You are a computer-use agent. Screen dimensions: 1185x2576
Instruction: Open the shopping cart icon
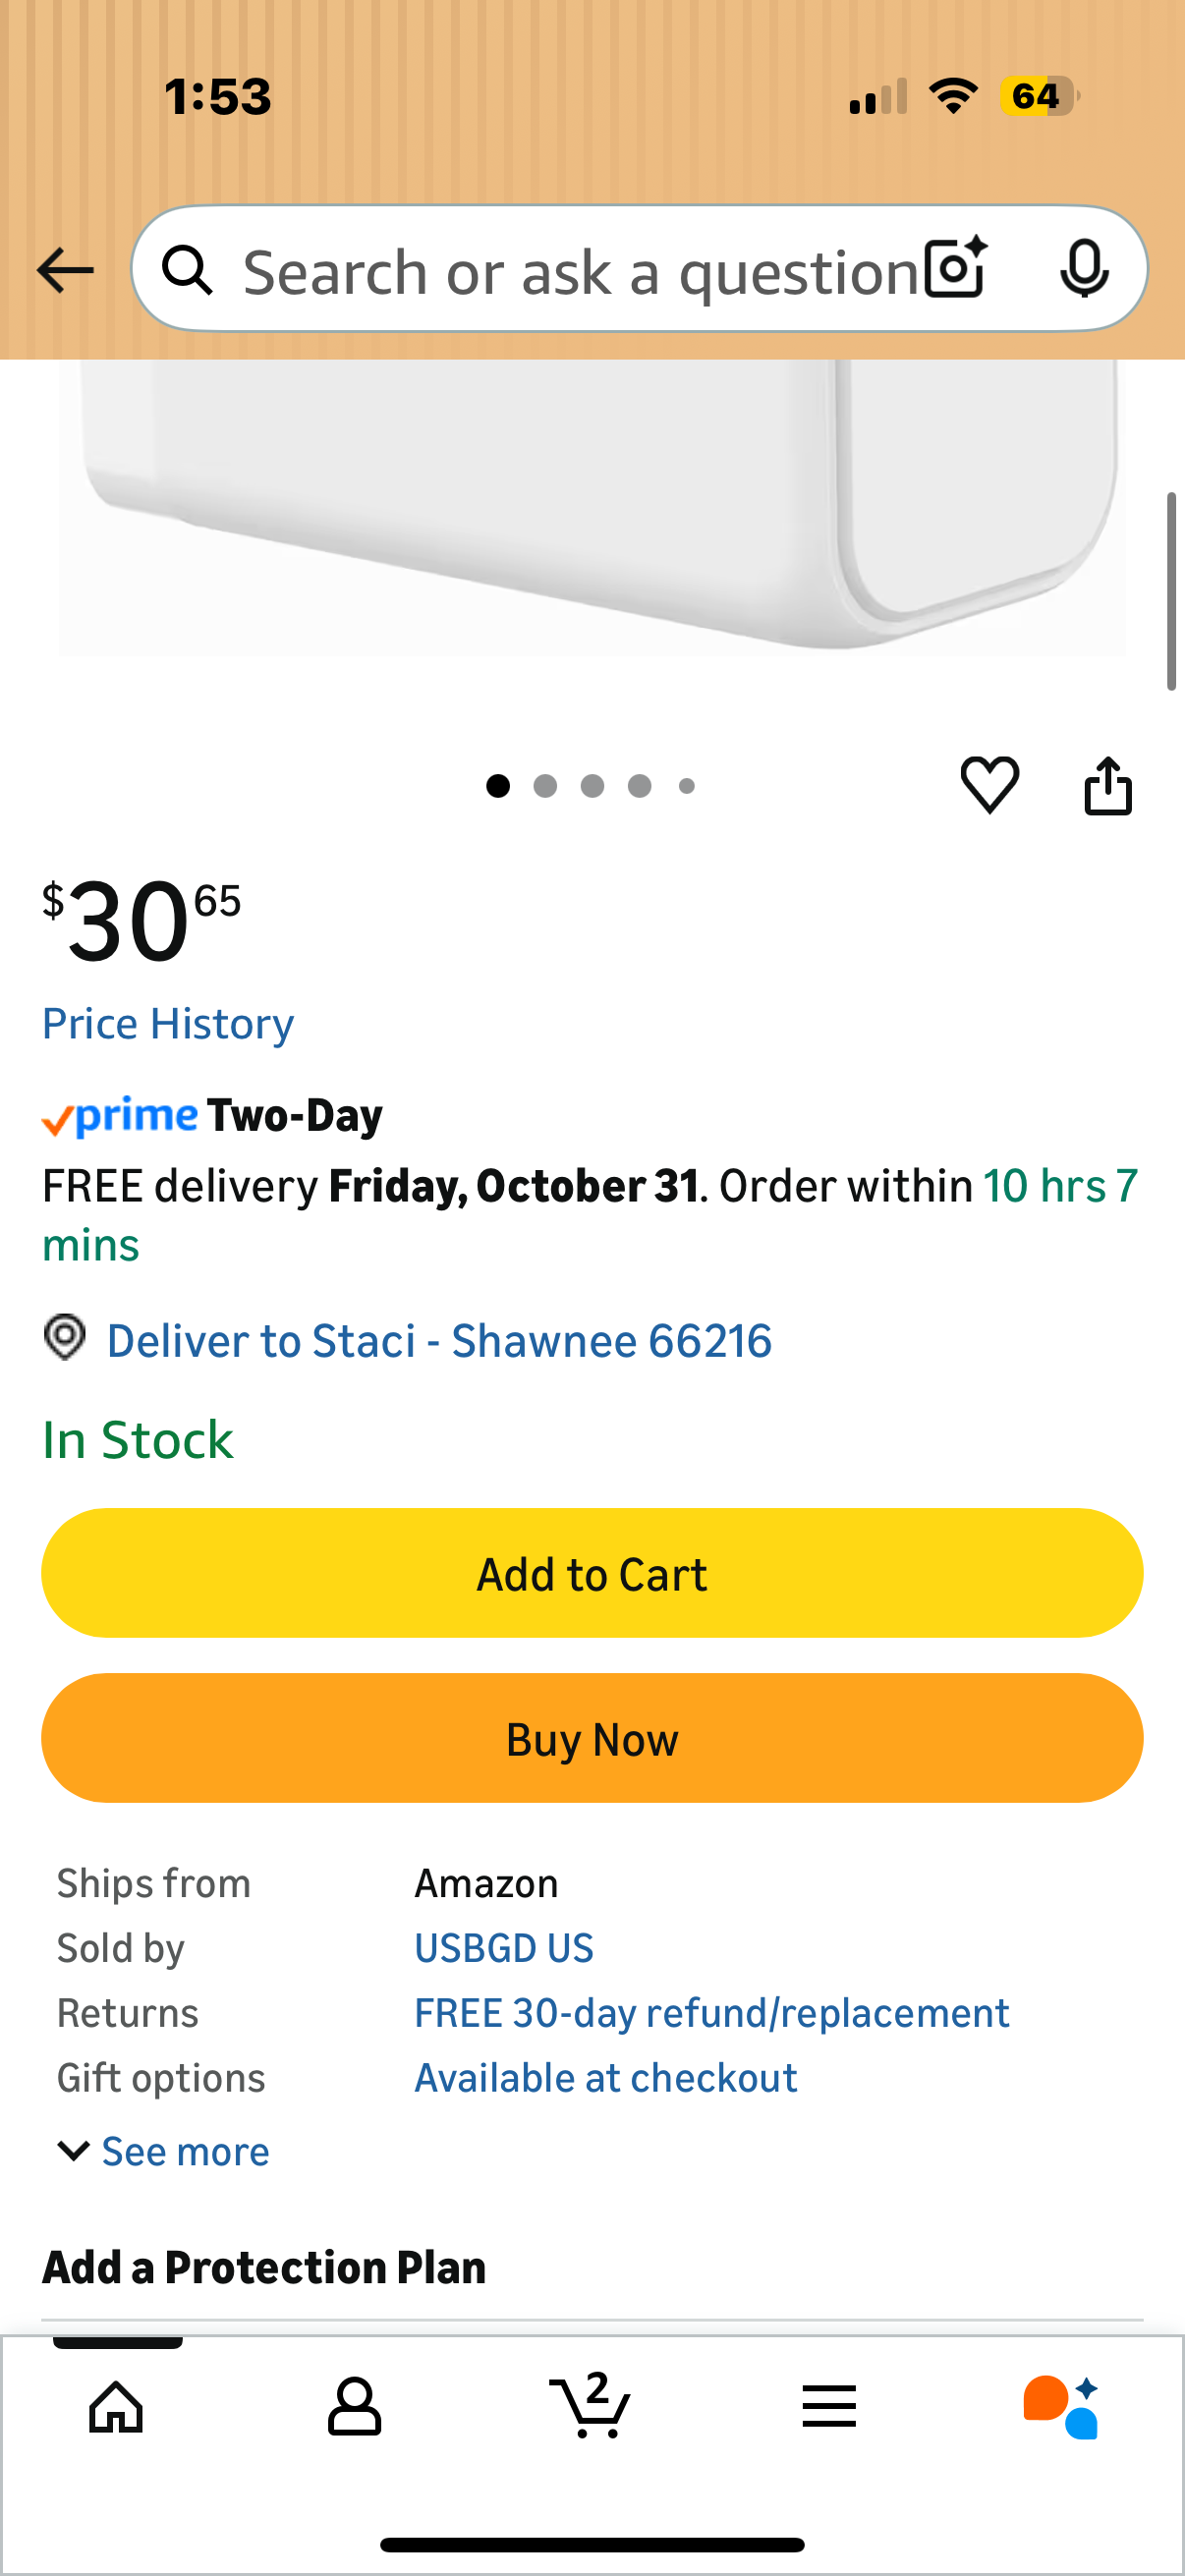pos(591,2406)
